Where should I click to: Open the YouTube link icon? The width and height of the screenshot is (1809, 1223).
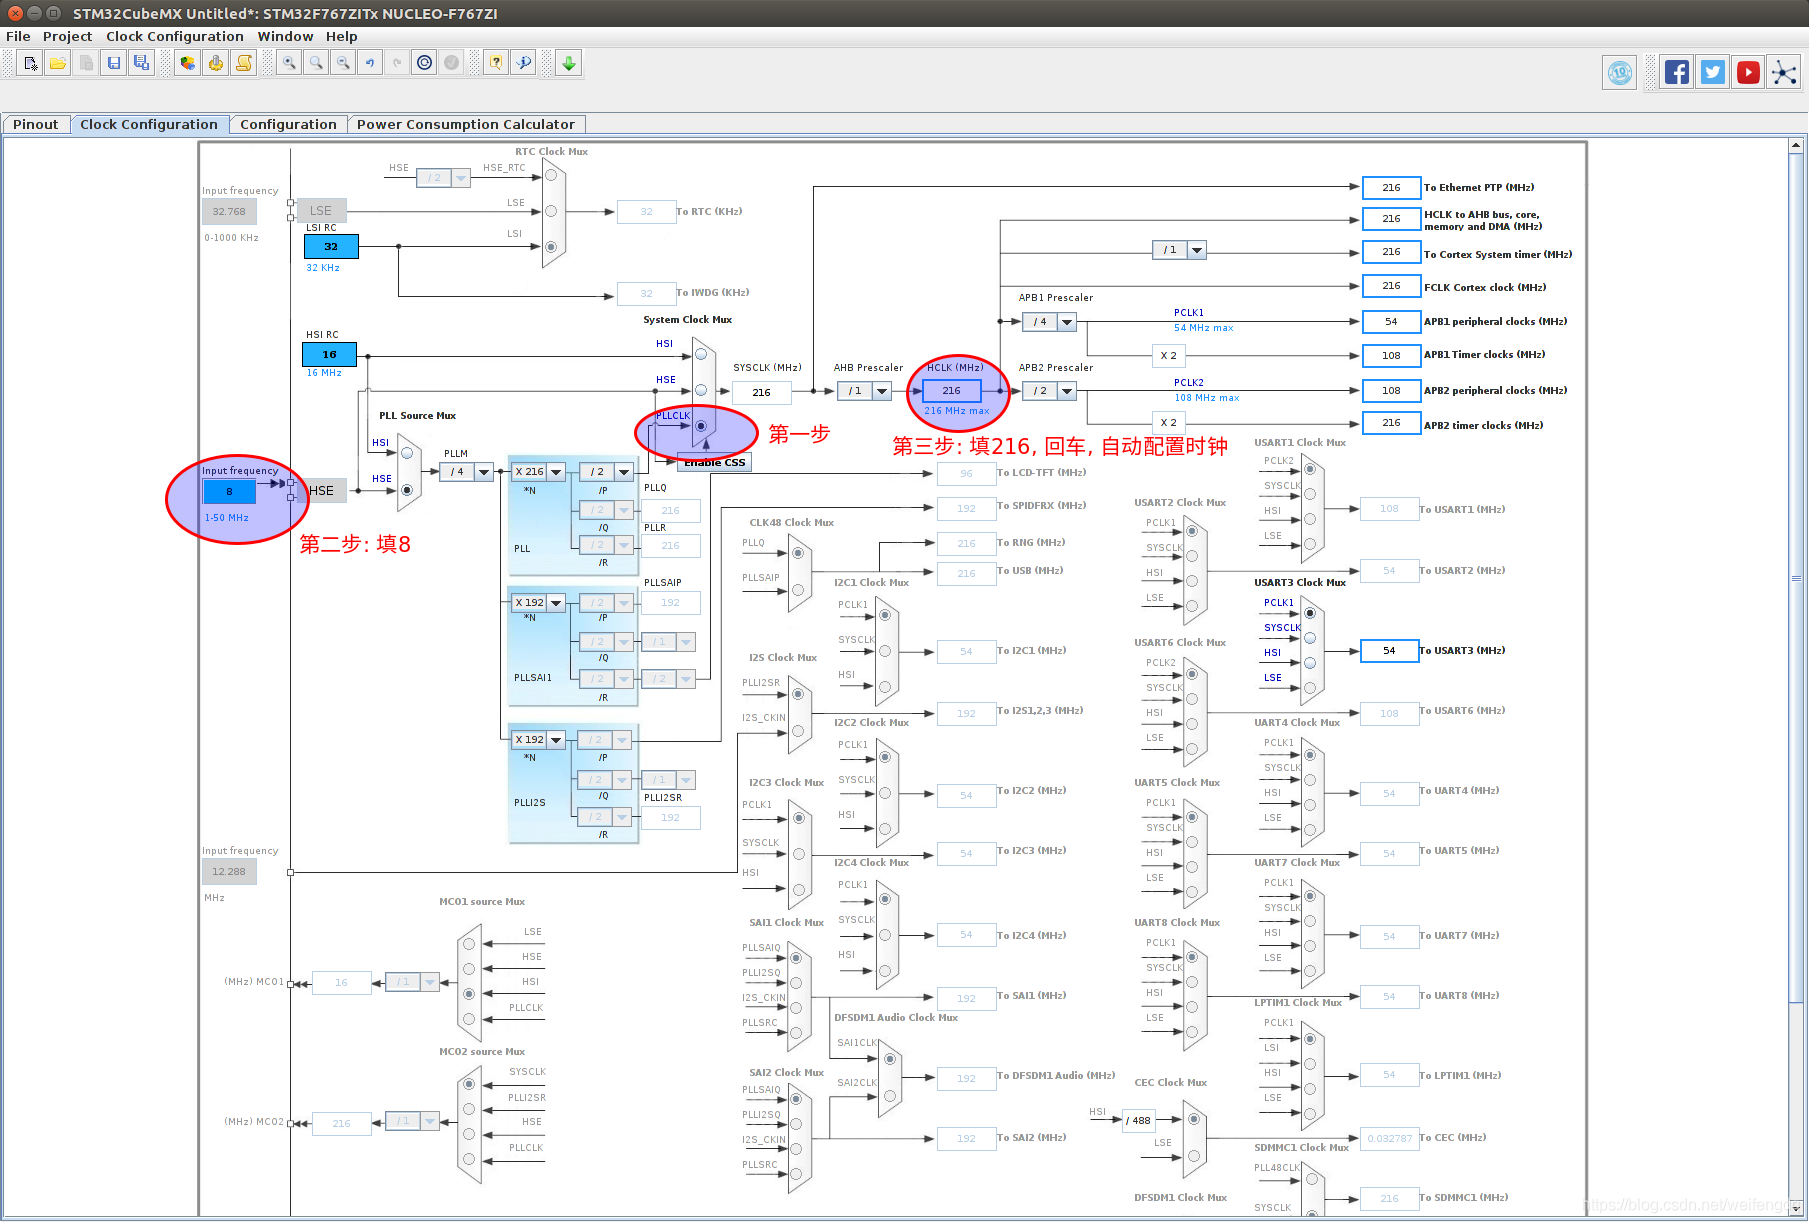coord(1748,73)
